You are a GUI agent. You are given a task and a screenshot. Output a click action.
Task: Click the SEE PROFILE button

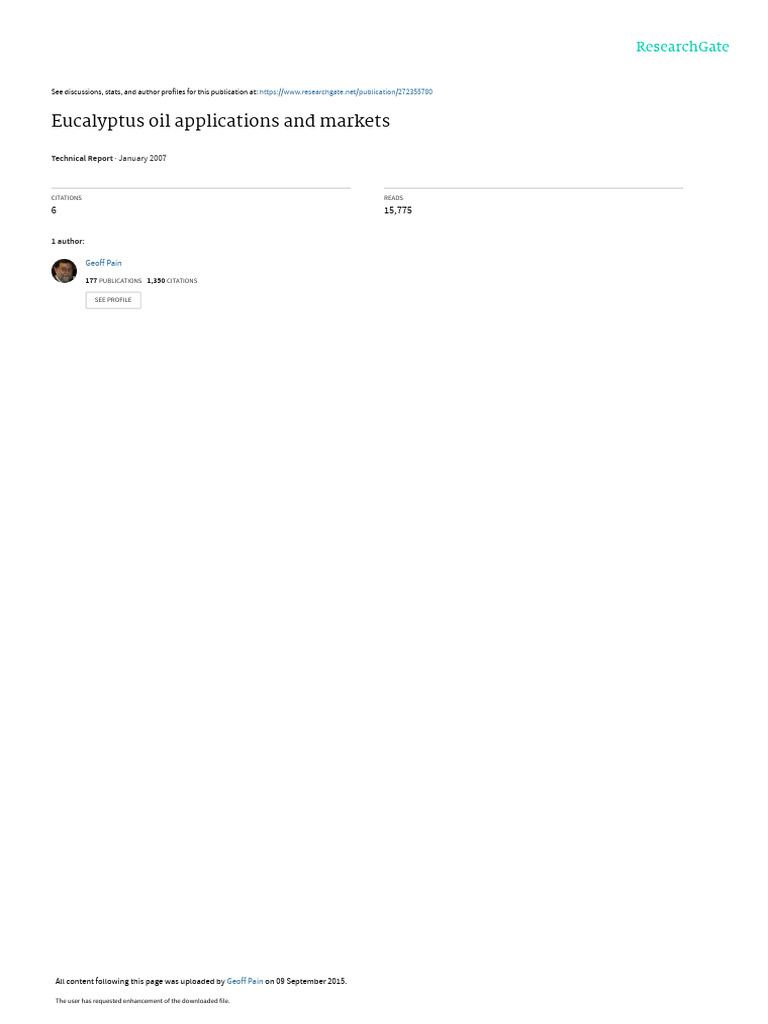[x=113, y=300]
